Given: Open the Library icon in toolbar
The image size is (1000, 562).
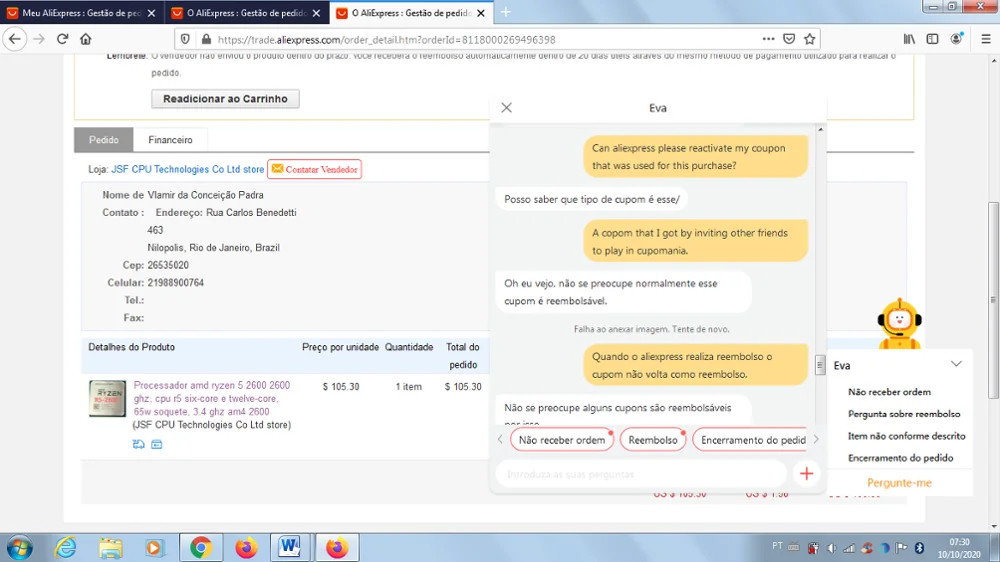Looking at the screenshot, I should pos(909,39).
